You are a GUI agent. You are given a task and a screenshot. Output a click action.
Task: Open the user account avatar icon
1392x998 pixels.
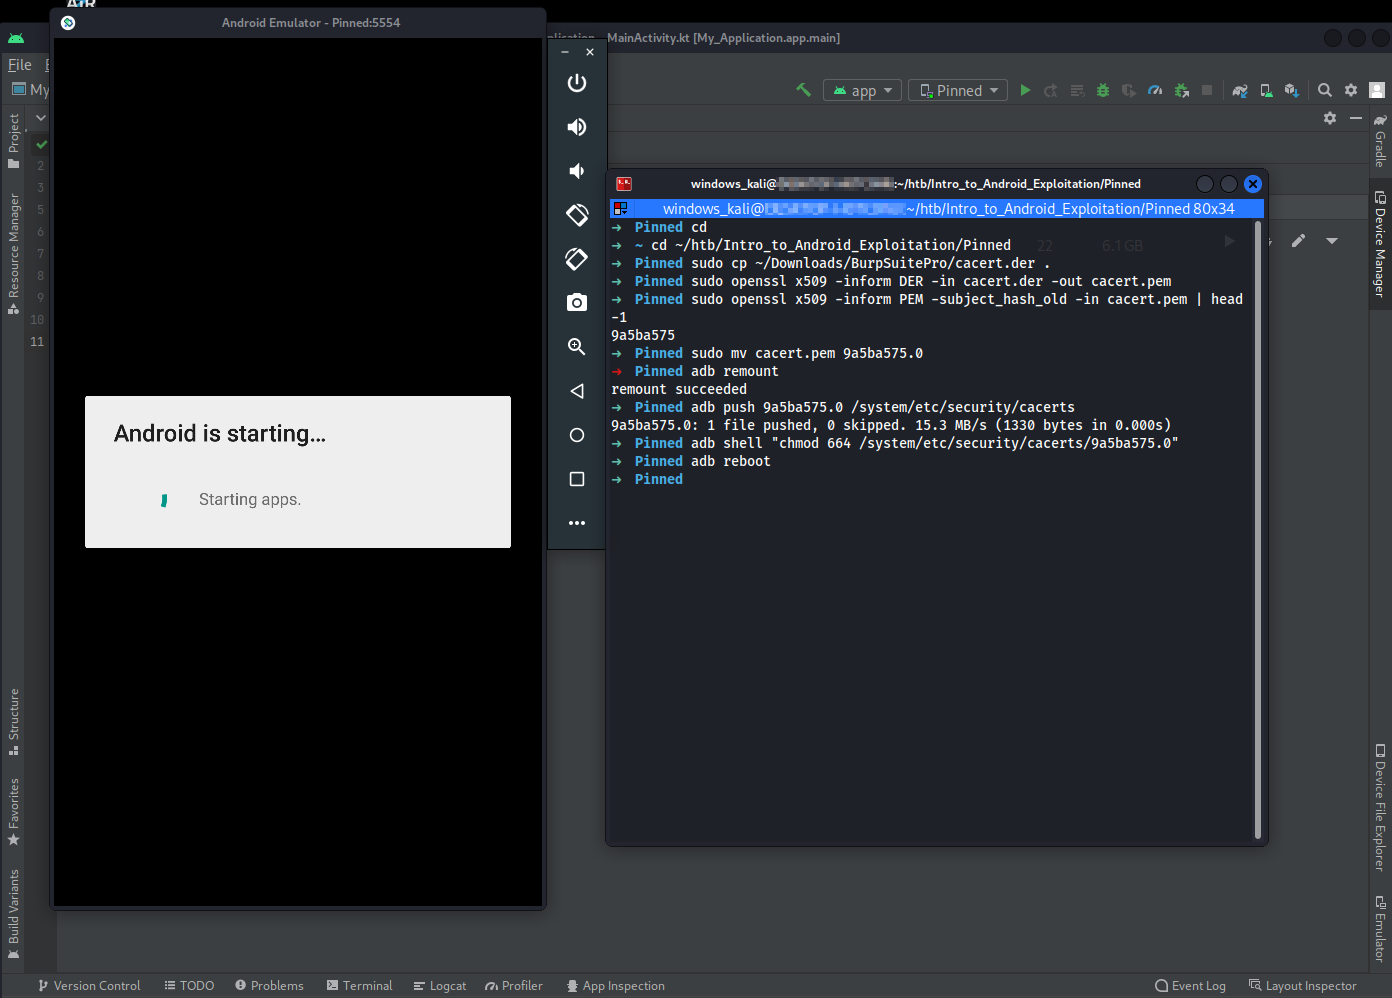click(1377, 90)
